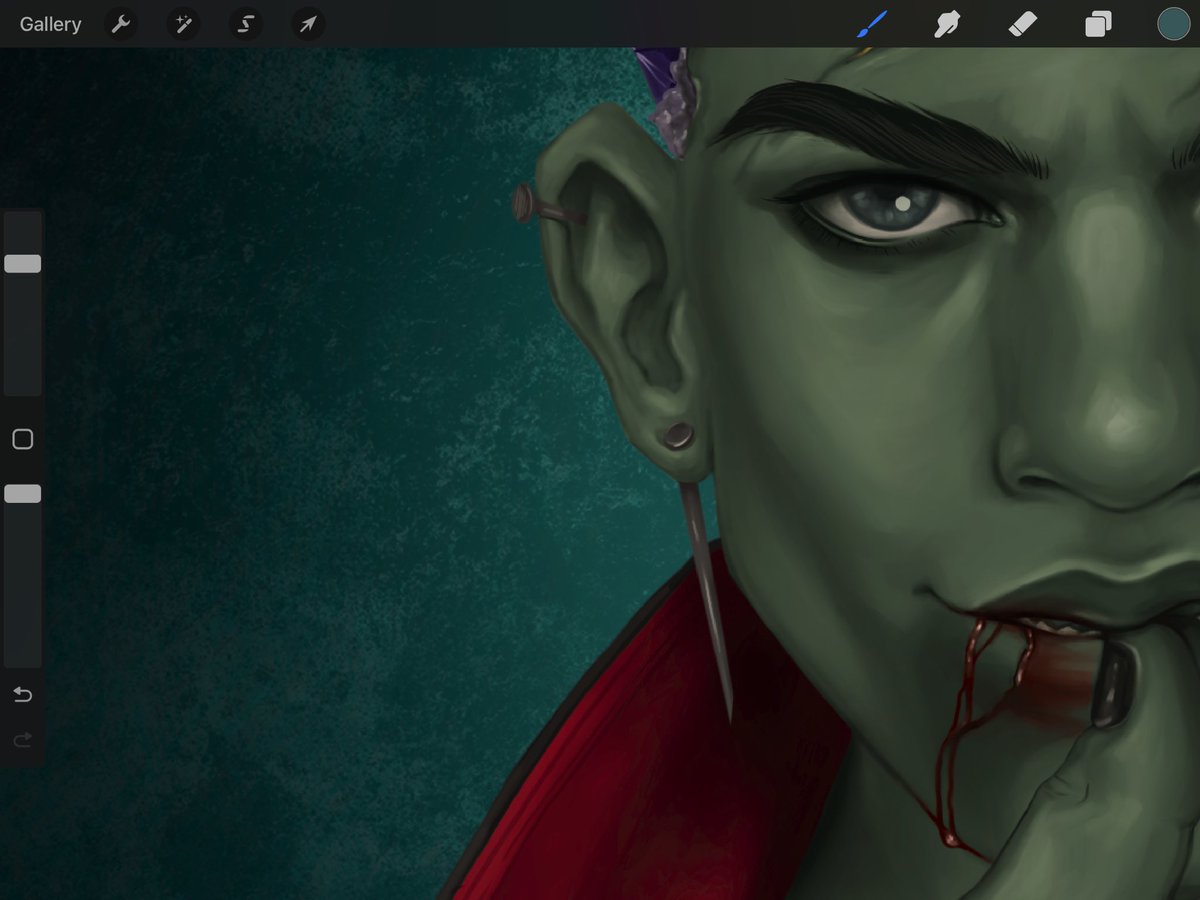1200x900 pixels.
Task: Open the Adjustments magic wand menu
Action: [x=184, y=24]
